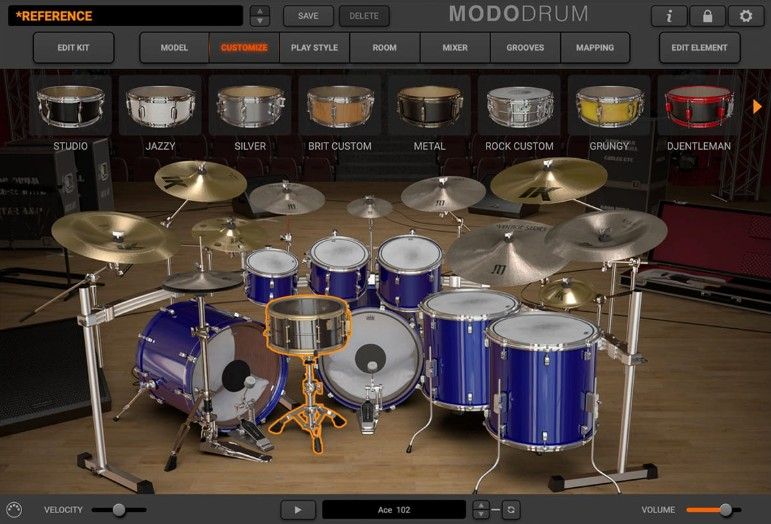Select the highlighted snare drum in kit
Screen dimensions: 771x524
pyautogui.click(x=305, y=323)
